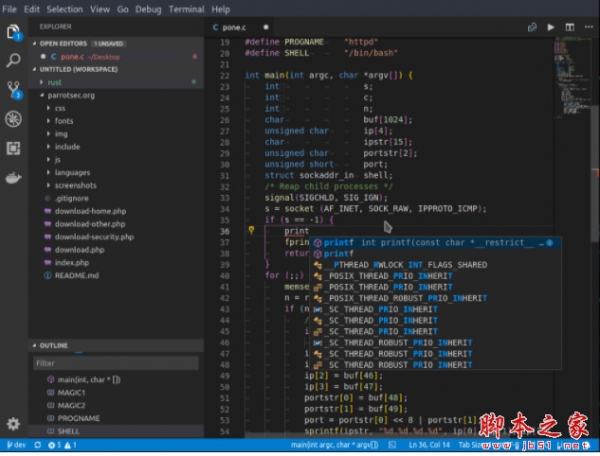Expand the img folder
600x456 pixels.
click(116, 134)
